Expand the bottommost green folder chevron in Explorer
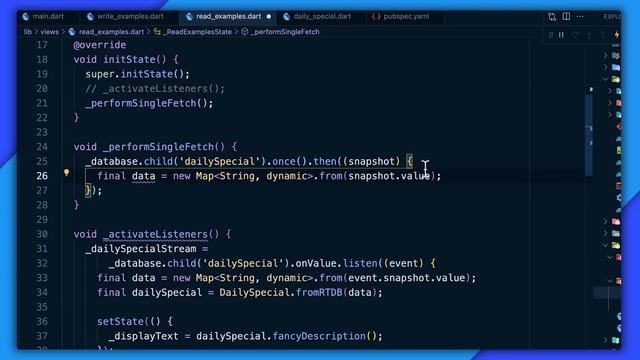 click(x=605, y=340)
